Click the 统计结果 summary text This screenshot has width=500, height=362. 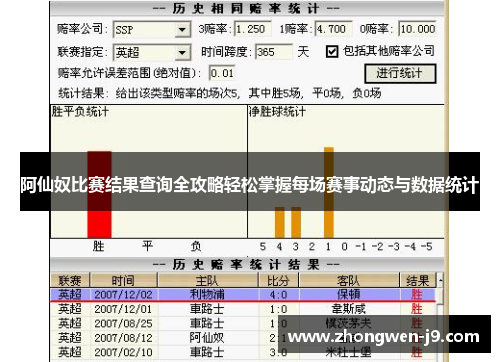click(220, 93)
